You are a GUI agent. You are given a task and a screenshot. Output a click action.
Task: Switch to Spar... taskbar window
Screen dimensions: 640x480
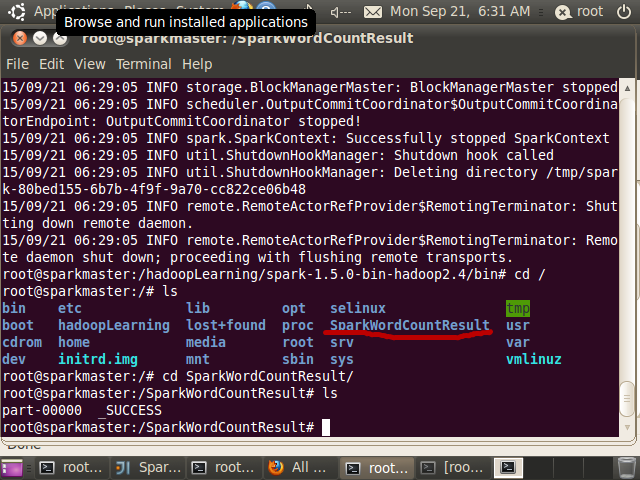click(148, 467)
